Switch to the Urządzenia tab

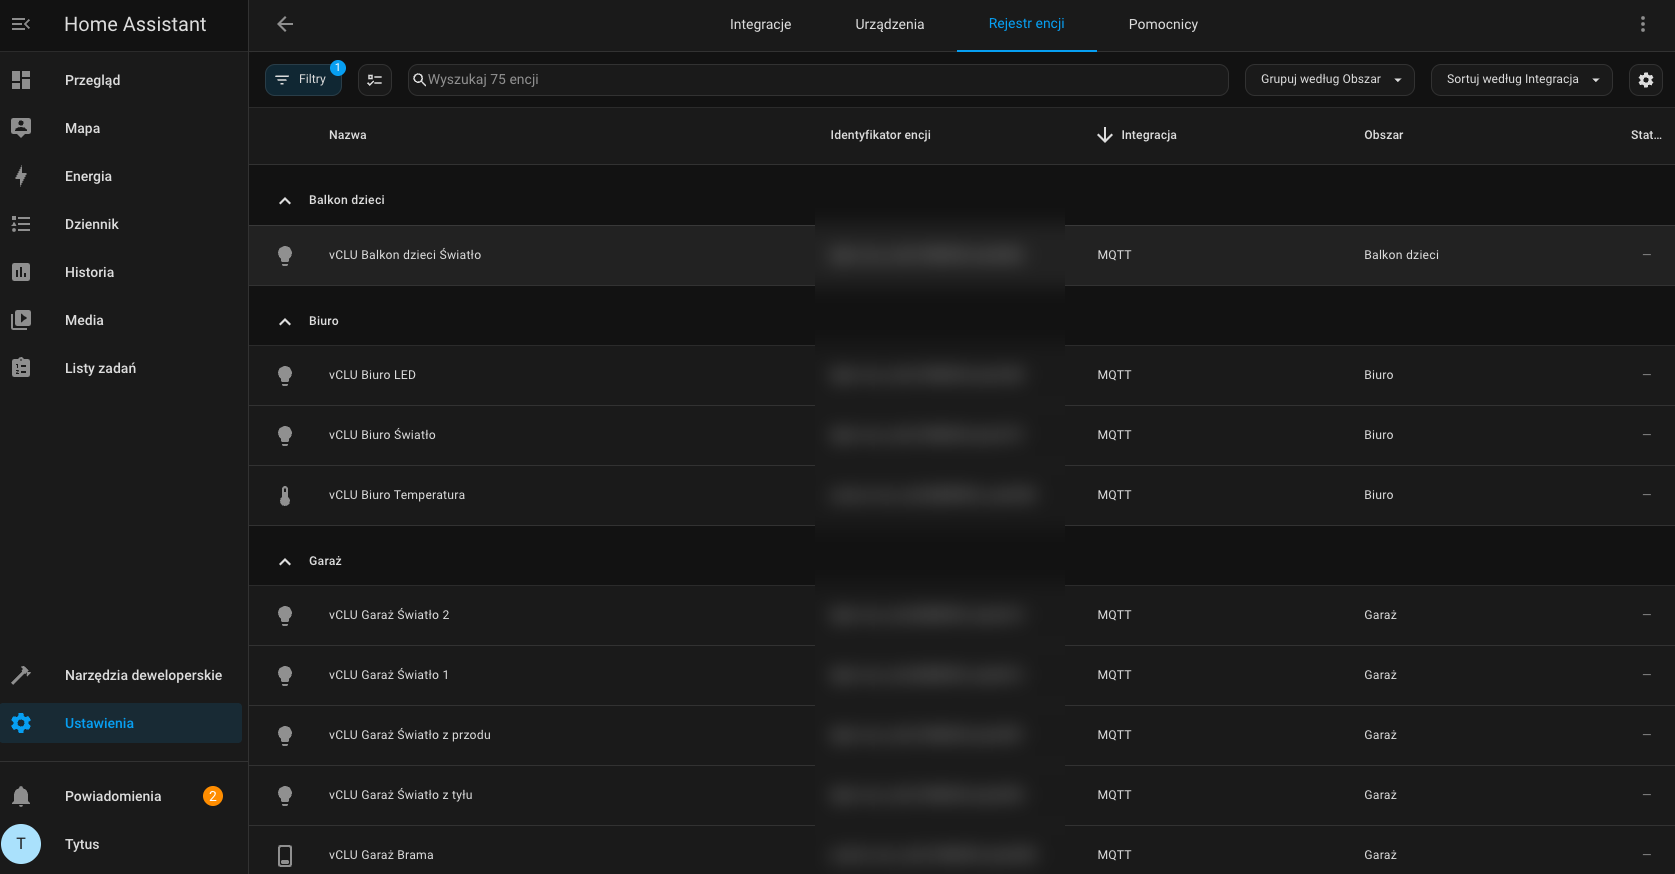[x=890, y=25]
